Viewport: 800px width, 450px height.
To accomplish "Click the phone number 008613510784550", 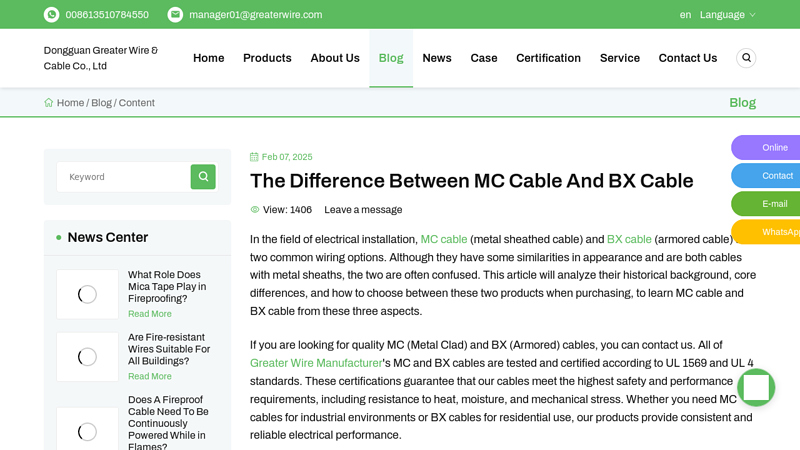I will point(107,15).
